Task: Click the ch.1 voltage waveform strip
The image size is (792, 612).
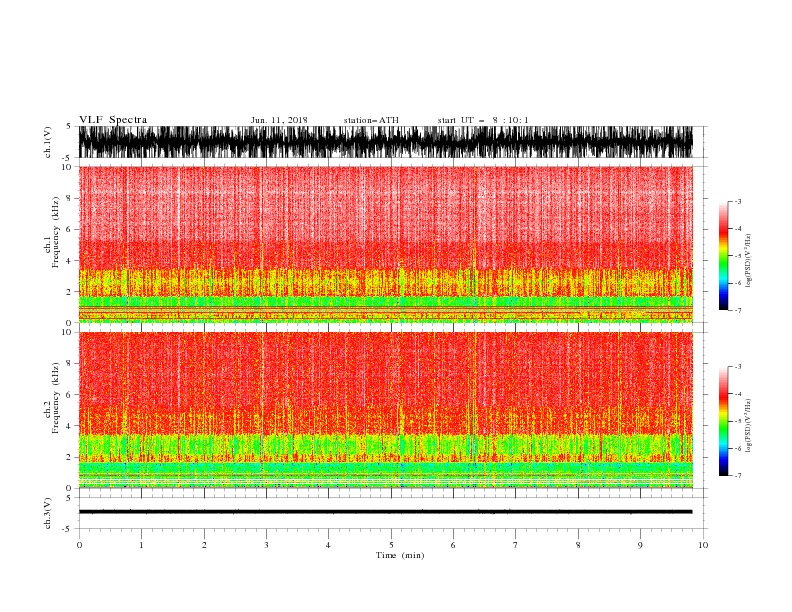Action: (x=386, y=142)
